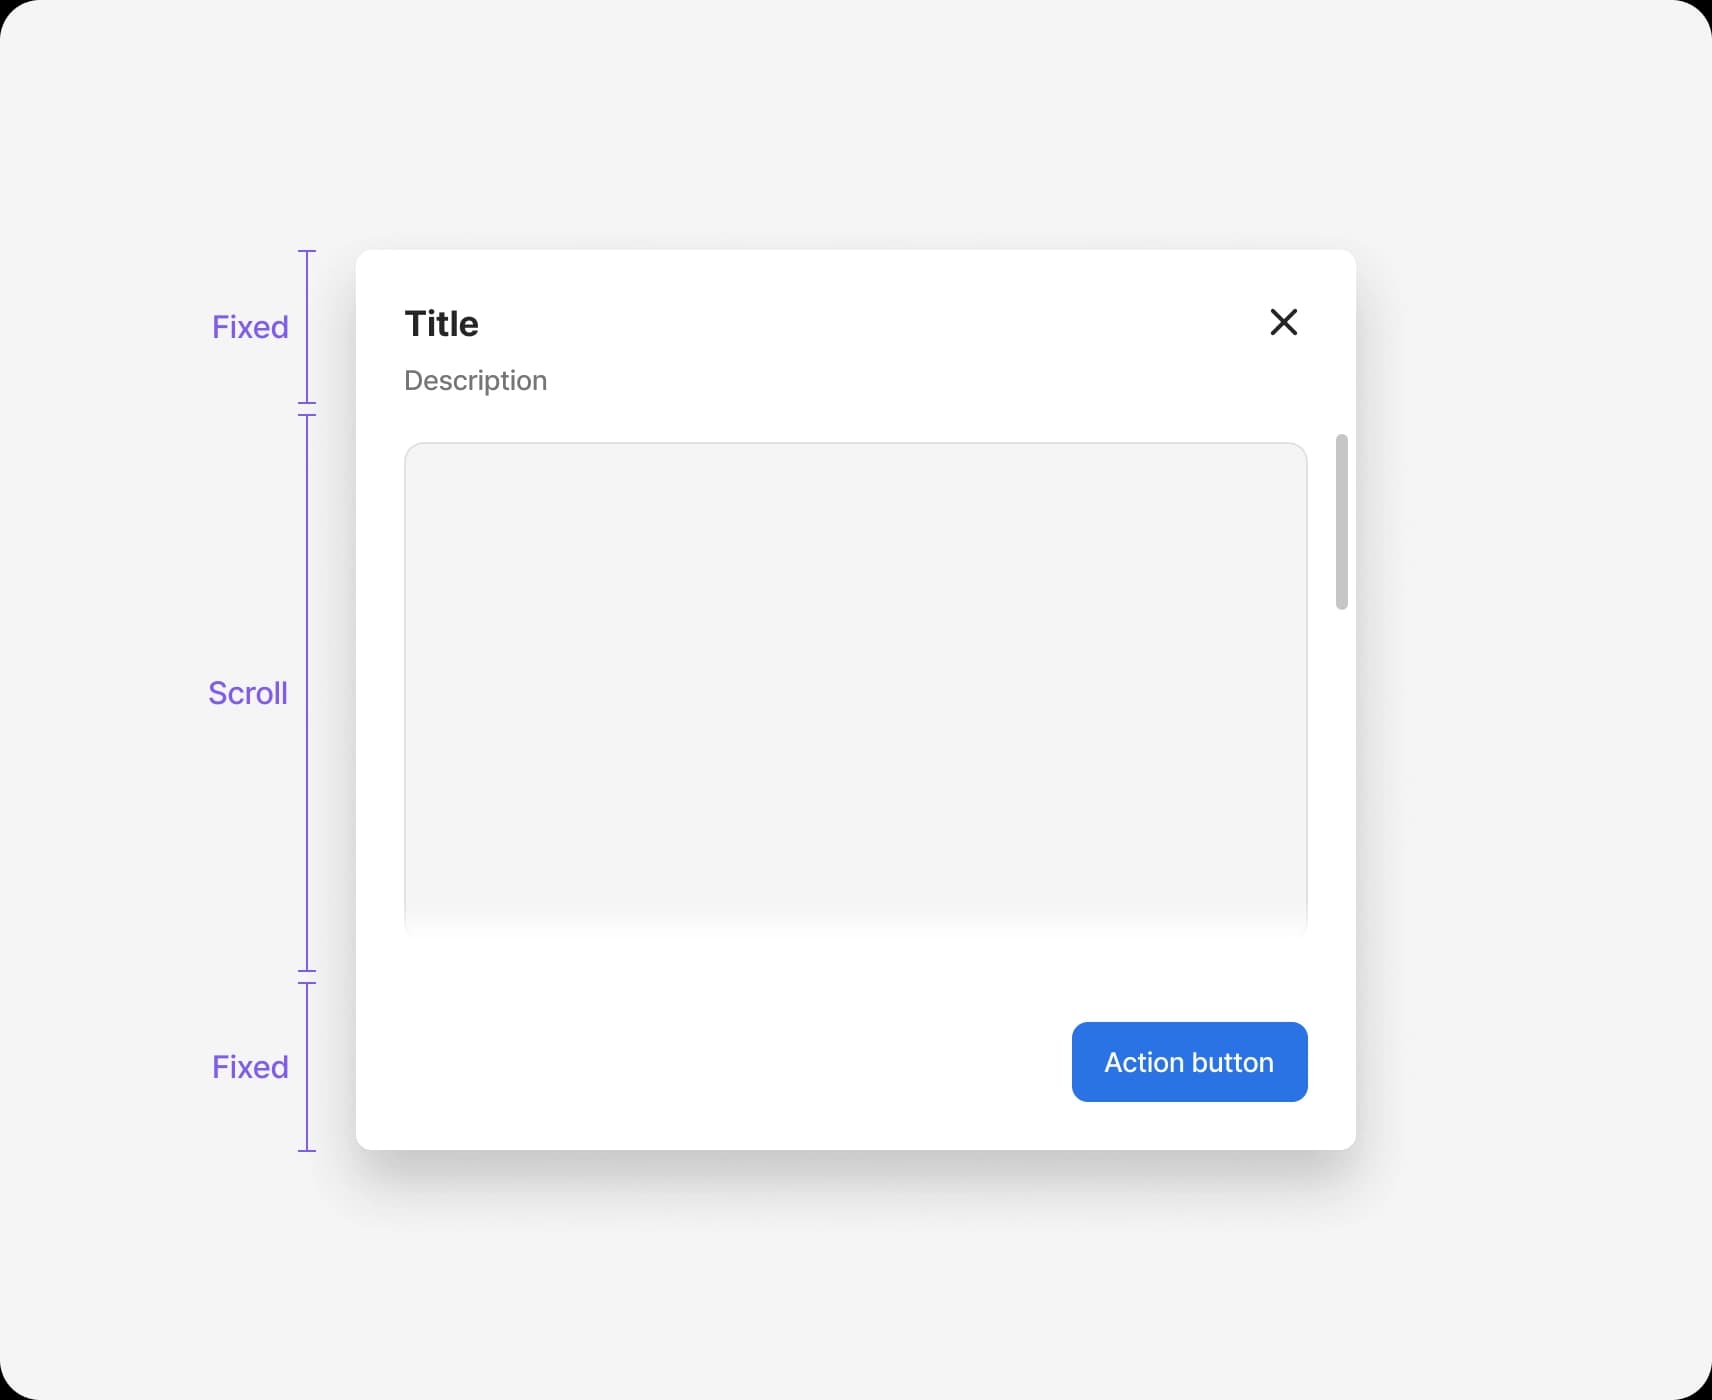Click the bottom end cap of the lower Fixed bracket
Screen dimensions: 1712x1400
307,1151
